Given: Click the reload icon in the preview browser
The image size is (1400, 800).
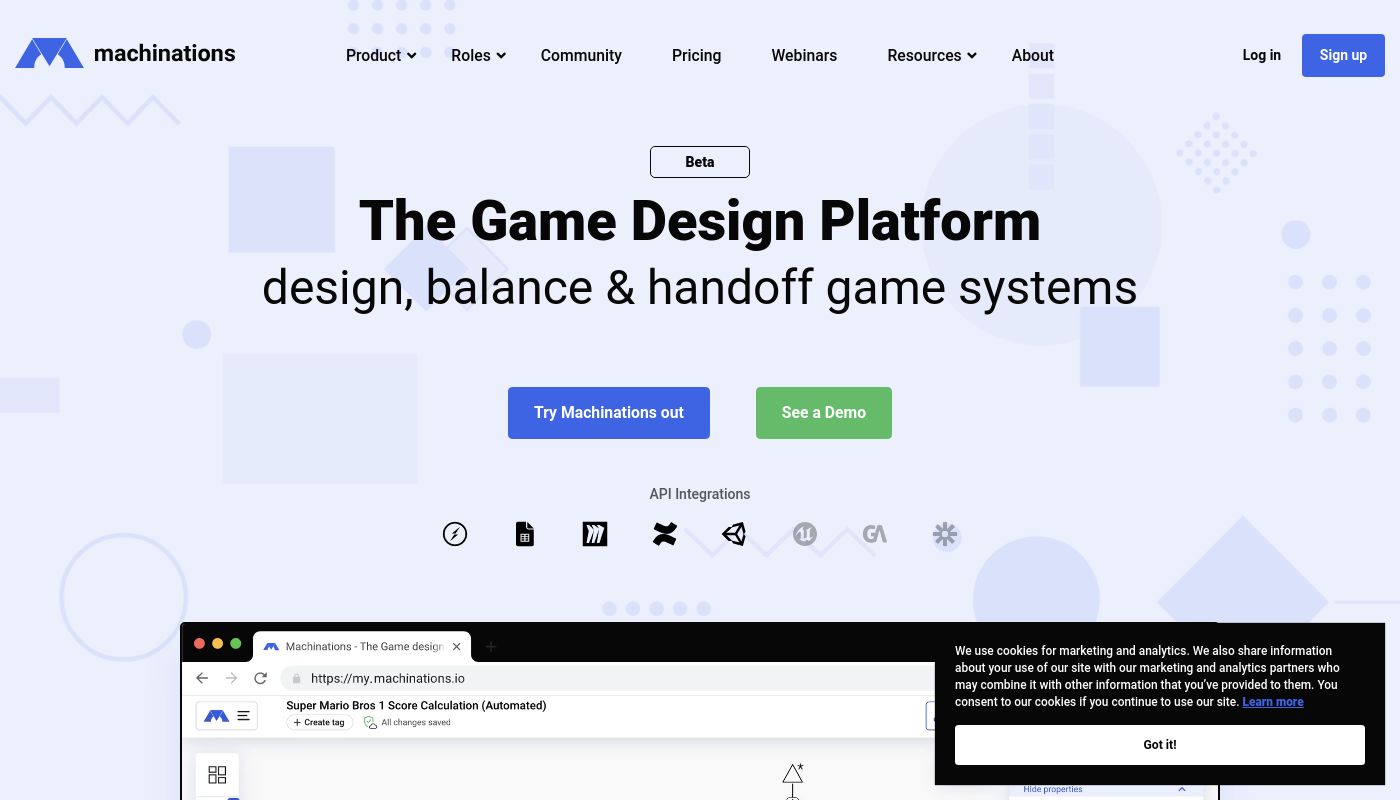Looking at the screenshot, I should point(260,678).
